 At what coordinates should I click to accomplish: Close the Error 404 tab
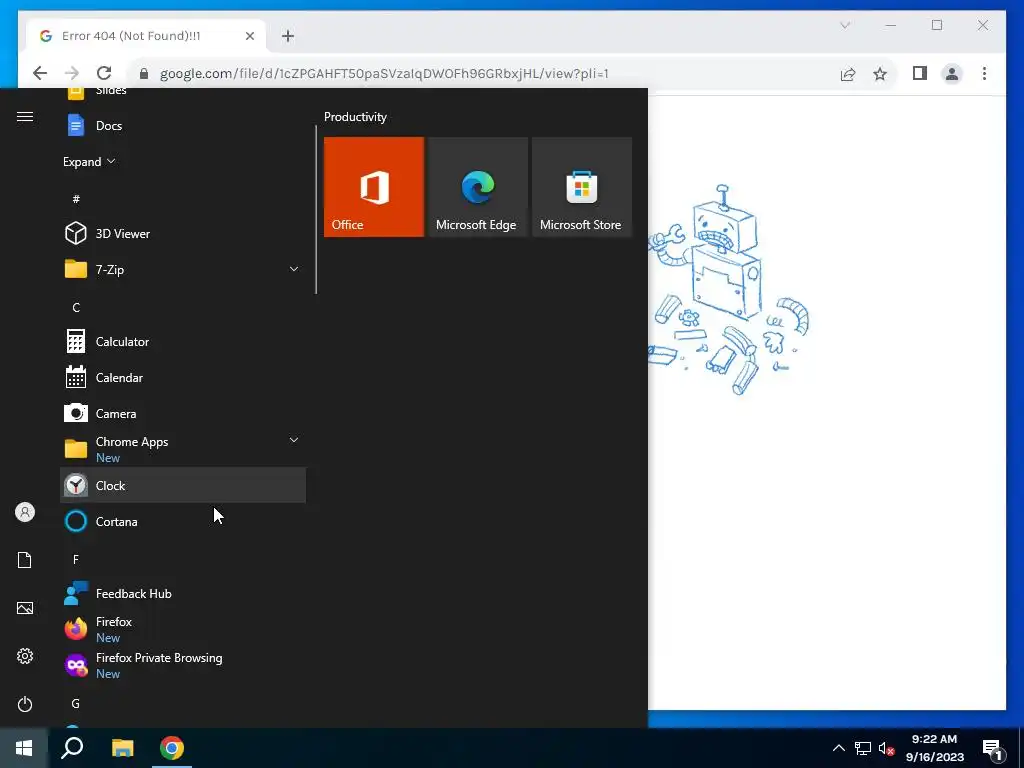(249, 36)
